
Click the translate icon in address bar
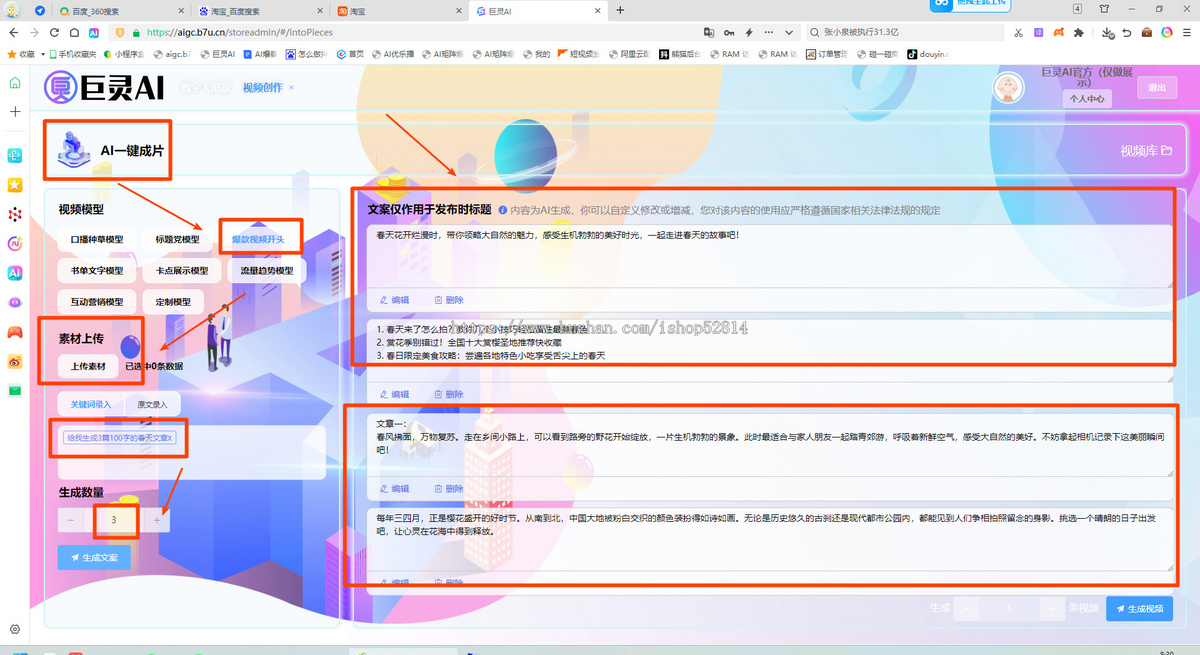[x=710, y=32]
